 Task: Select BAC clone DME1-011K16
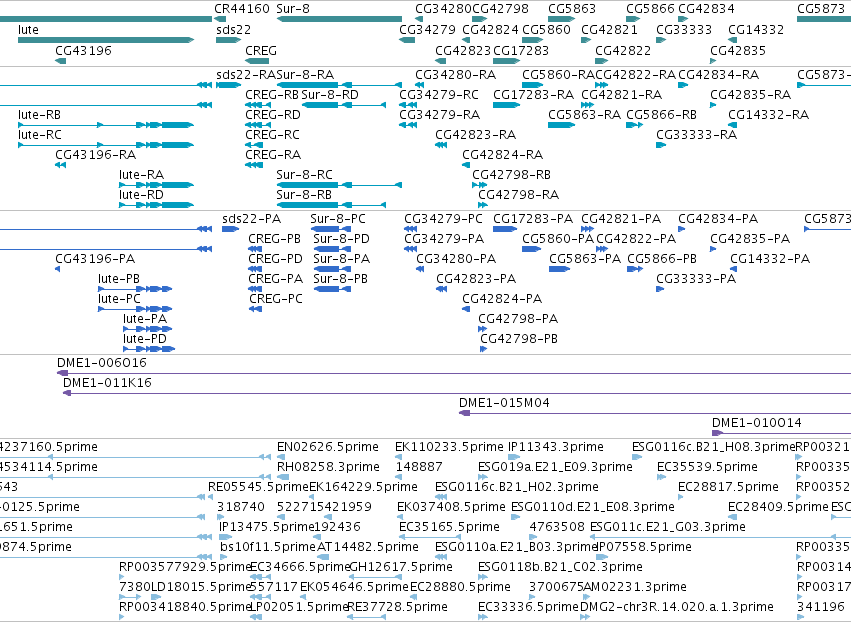pos(107,383)
